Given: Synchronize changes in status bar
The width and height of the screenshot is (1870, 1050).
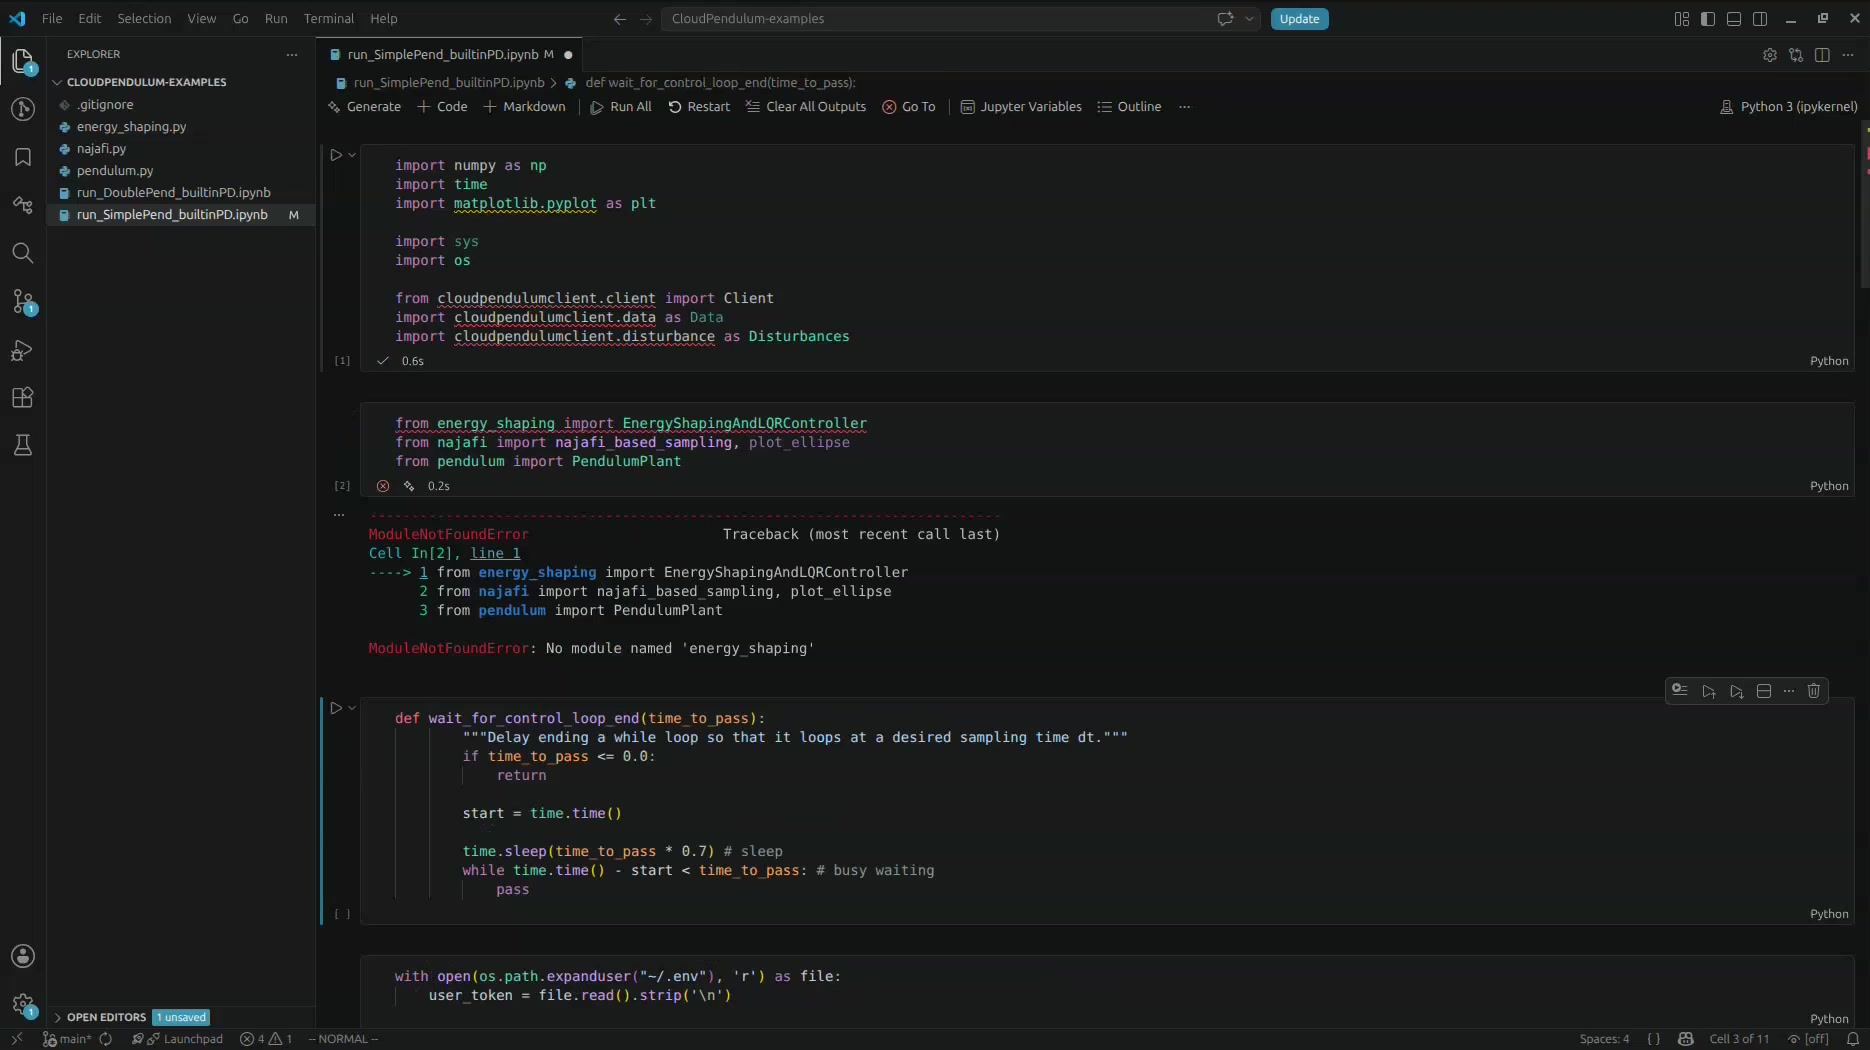Looking at the screenshot, I should (106, 1039).
